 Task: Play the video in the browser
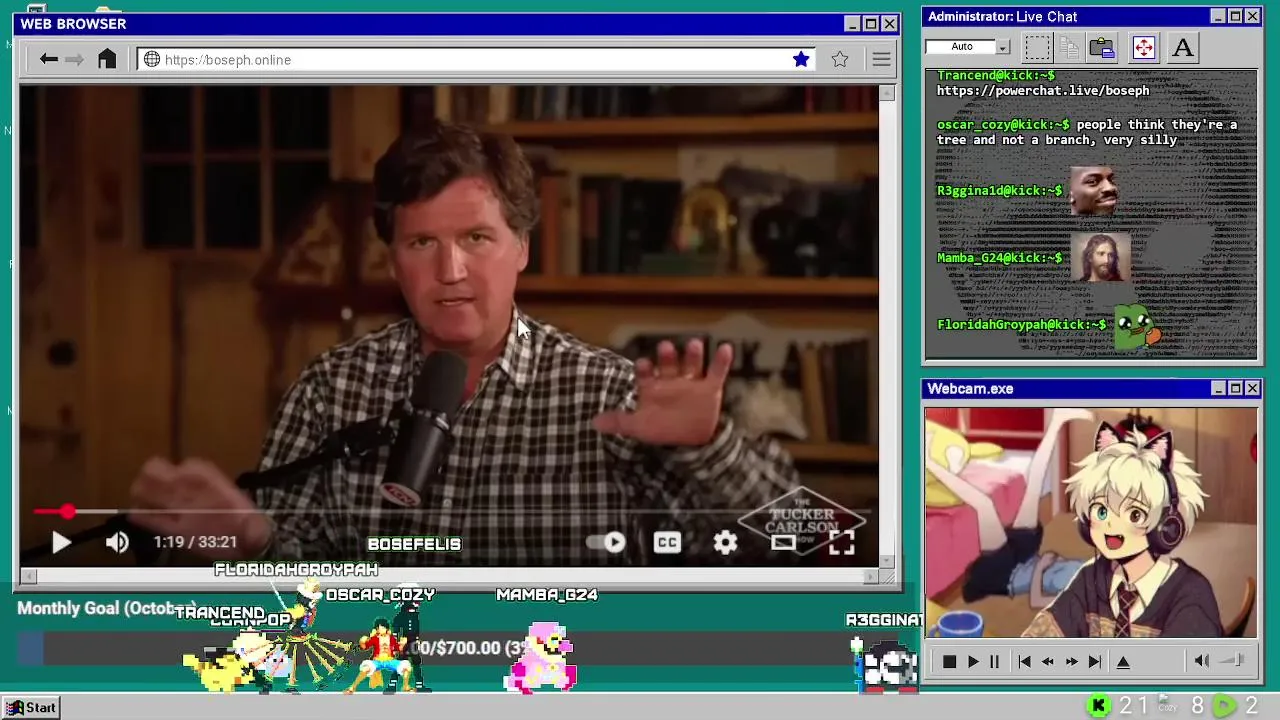click(x=61, y=542)
